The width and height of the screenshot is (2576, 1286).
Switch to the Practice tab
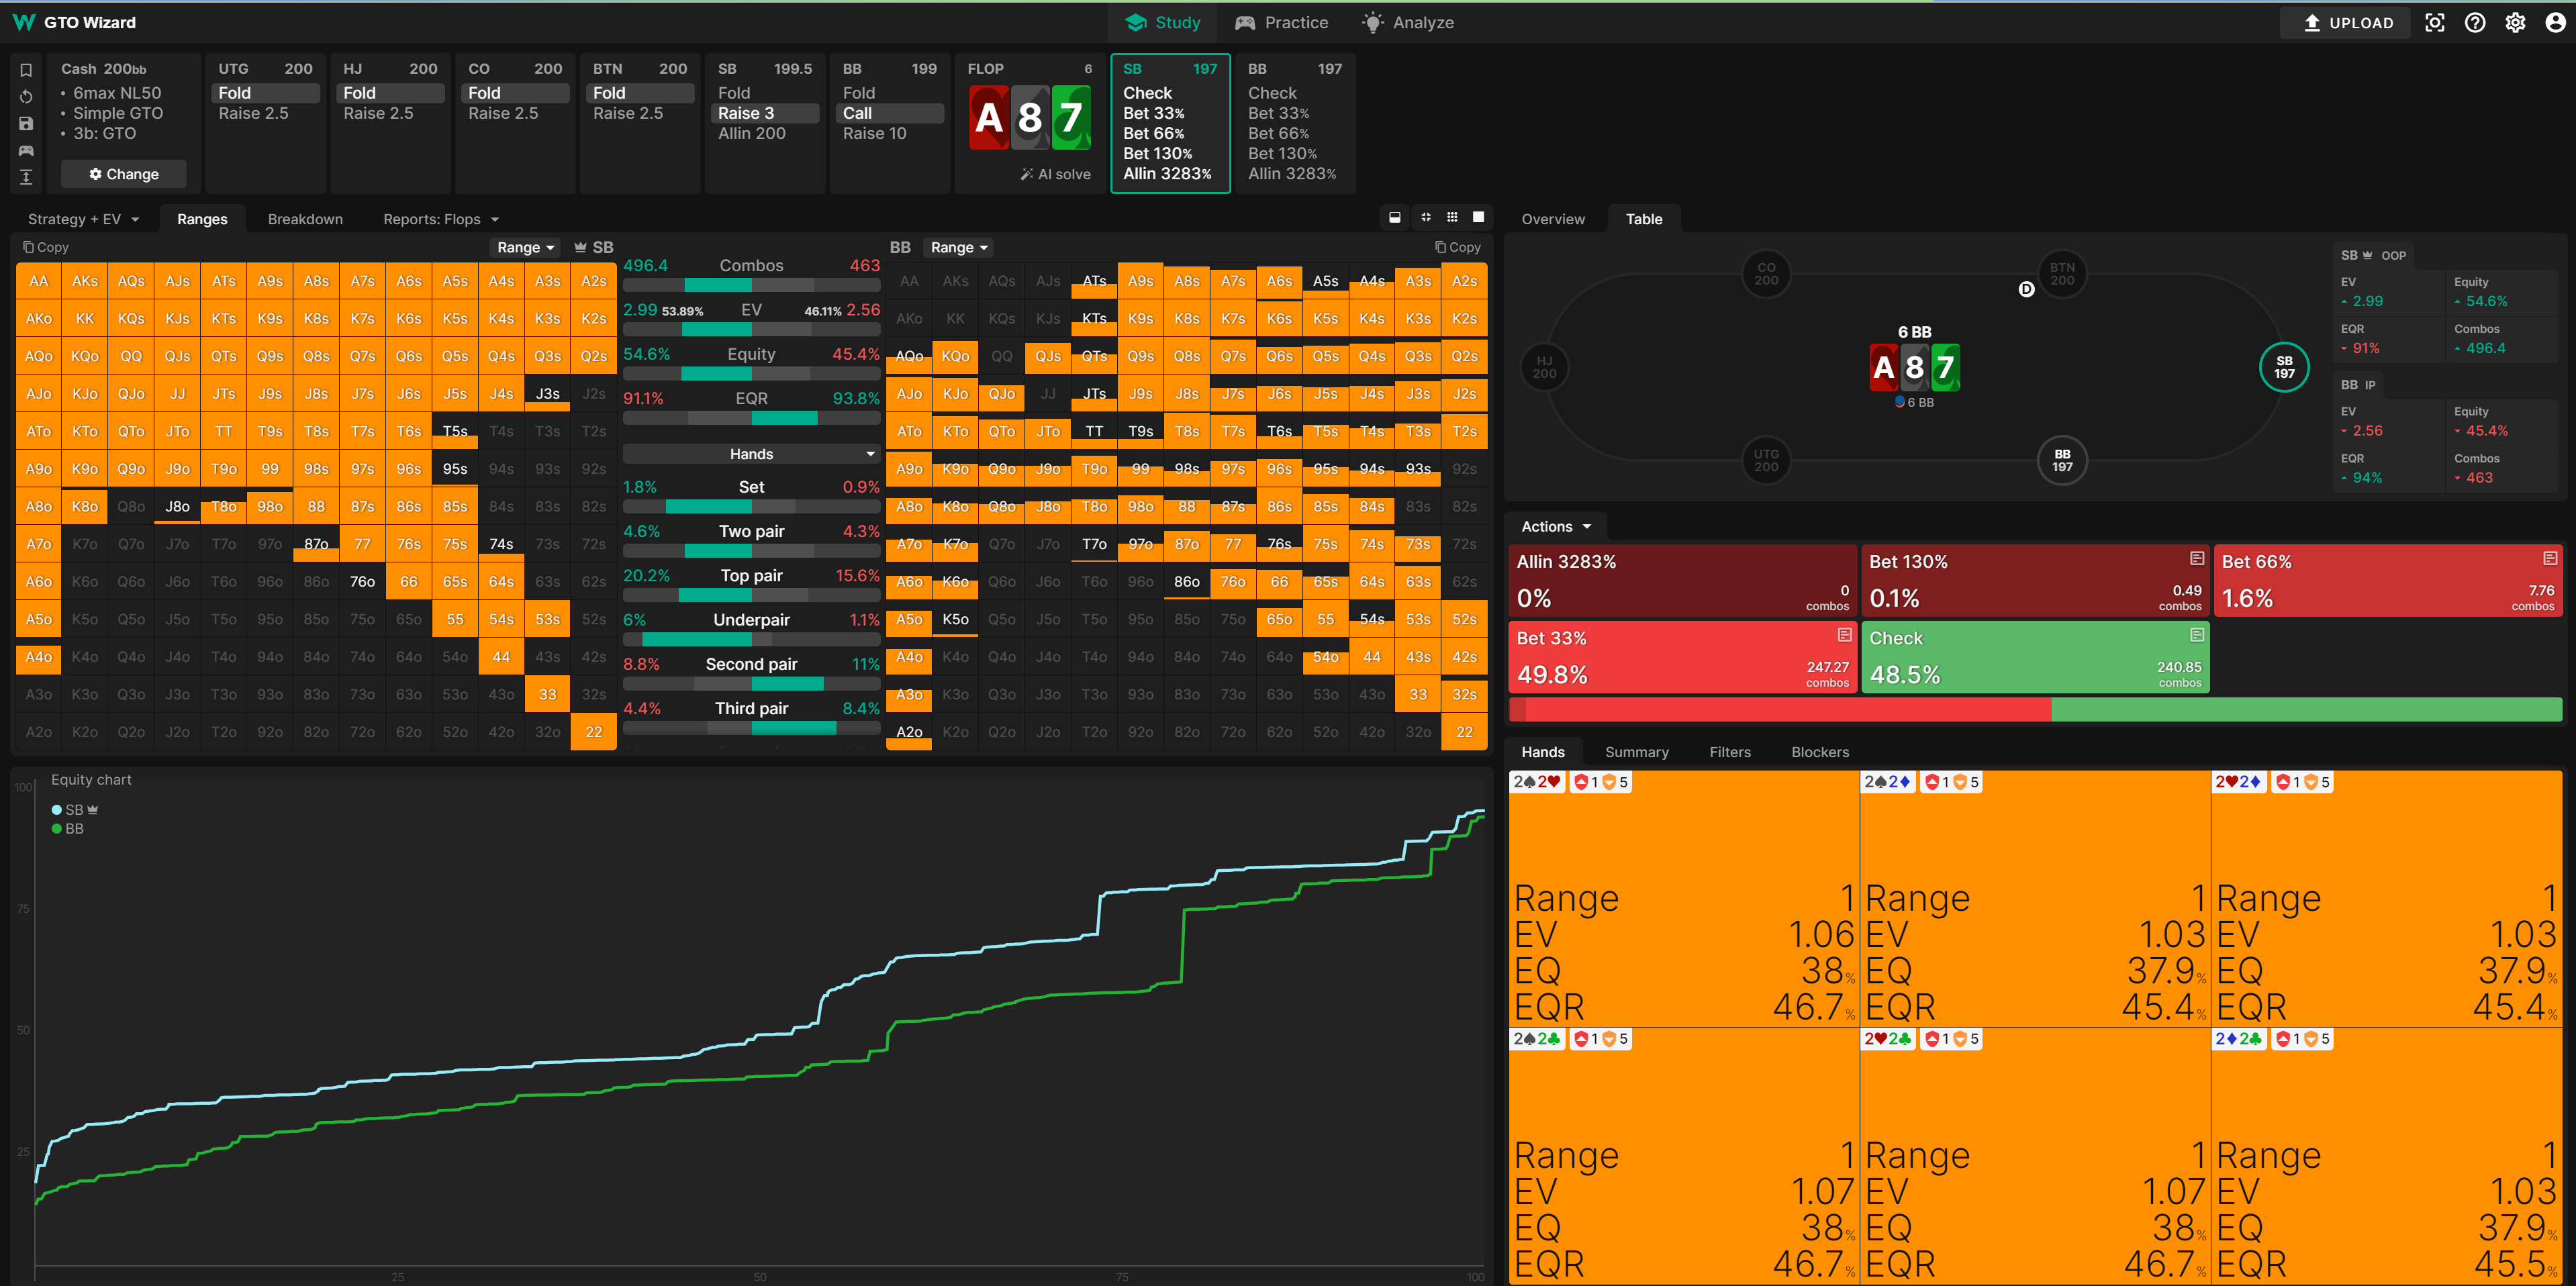(1282, 22)
